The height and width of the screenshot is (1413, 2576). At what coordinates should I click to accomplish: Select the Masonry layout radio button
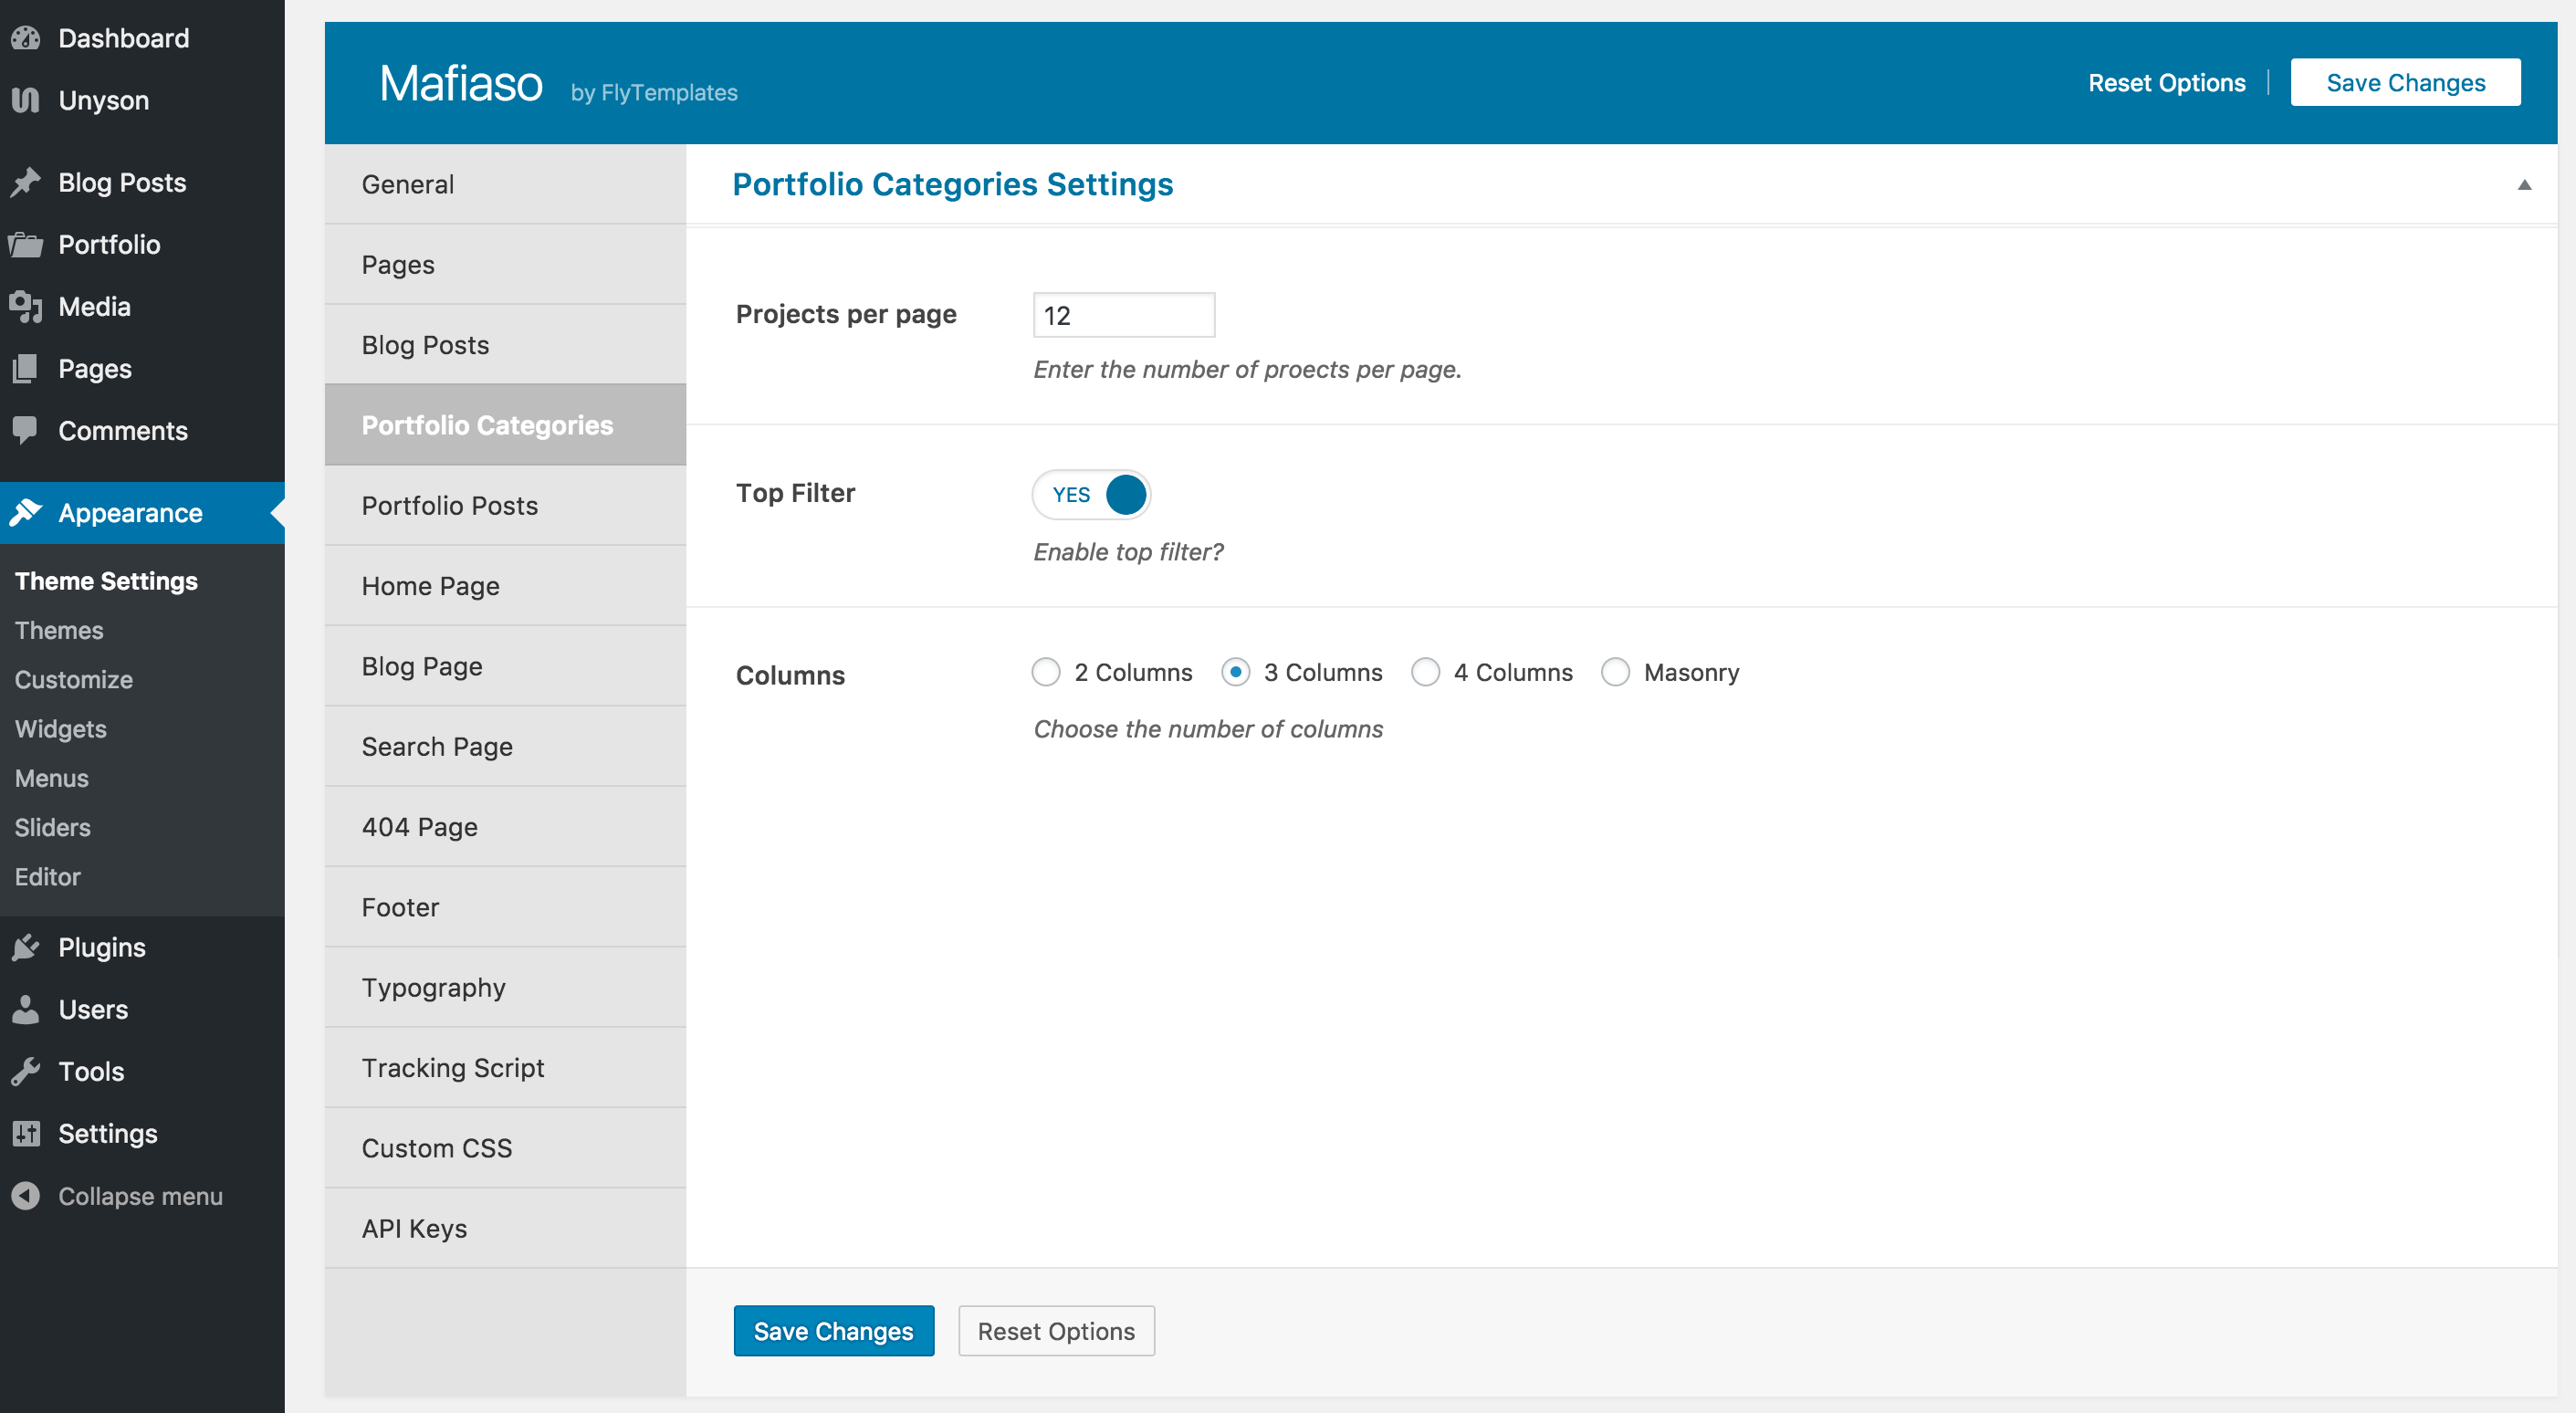point(1615,672)
